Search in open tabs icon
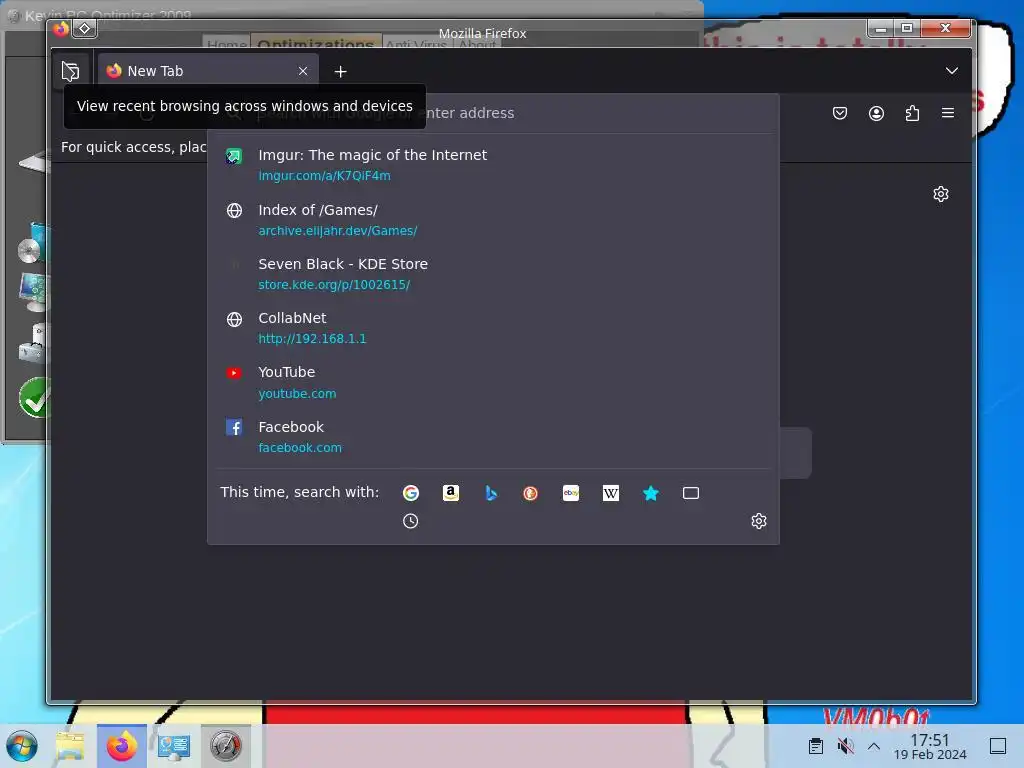 (x=691, y=493)
